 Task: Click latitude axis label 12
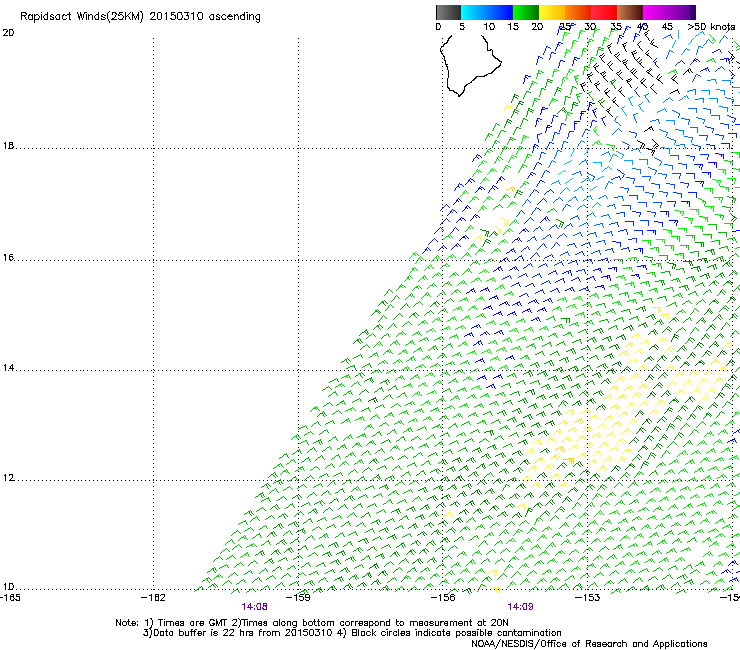8,478
